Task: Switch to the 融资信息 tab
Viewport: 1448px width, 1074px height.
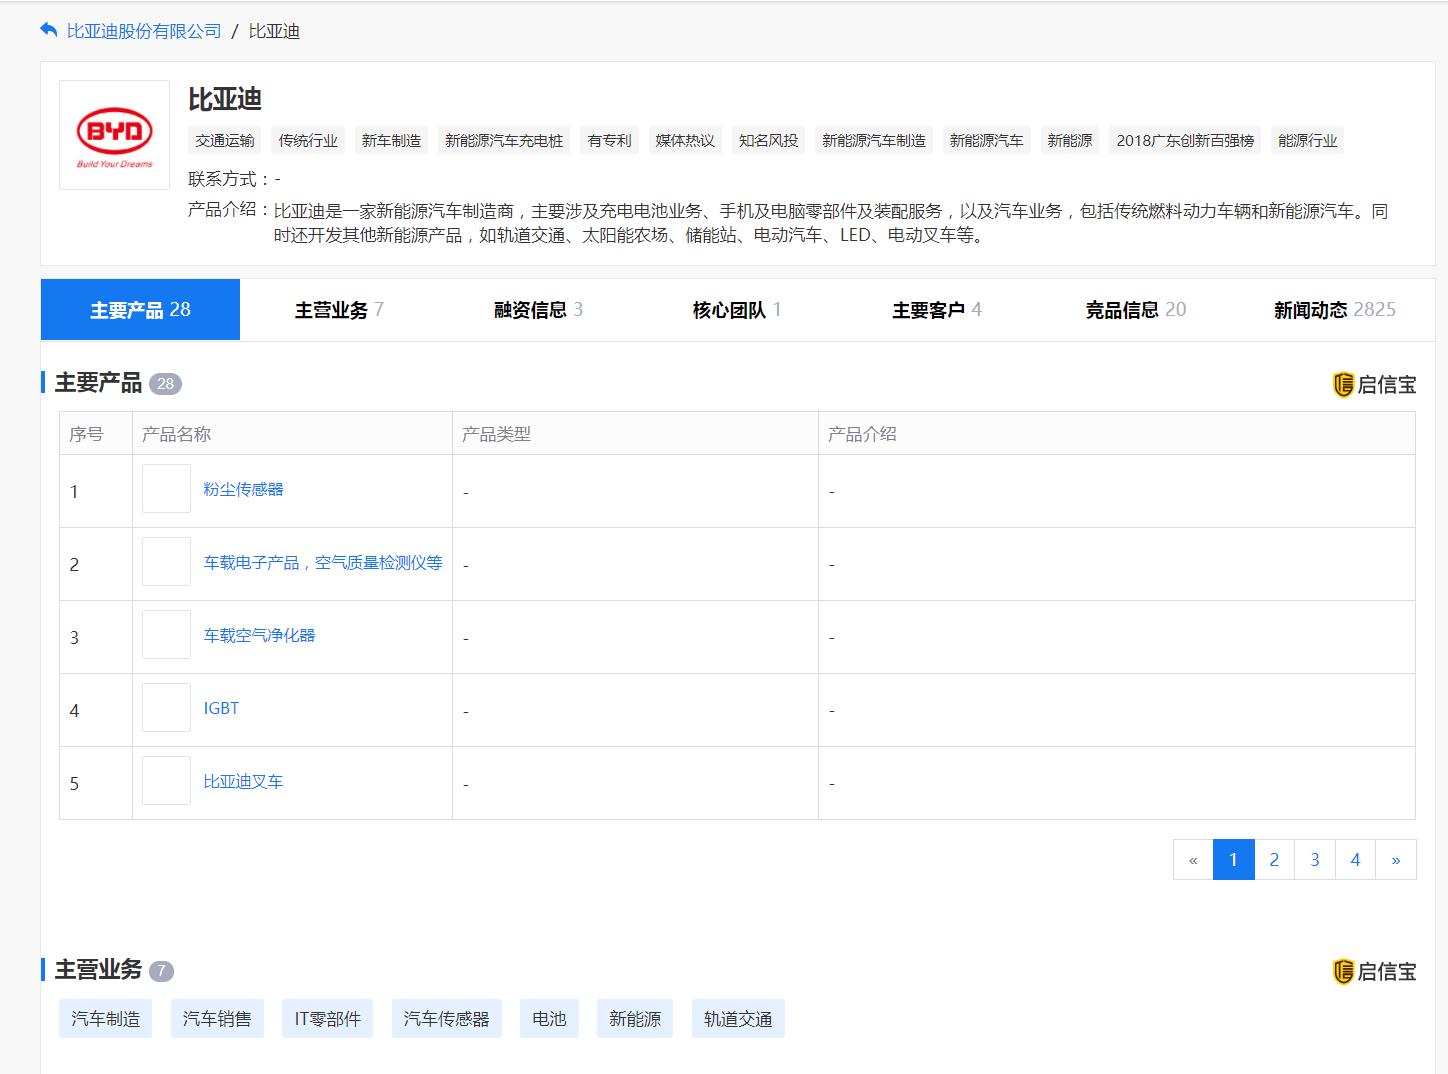Action: pos(538,310)
